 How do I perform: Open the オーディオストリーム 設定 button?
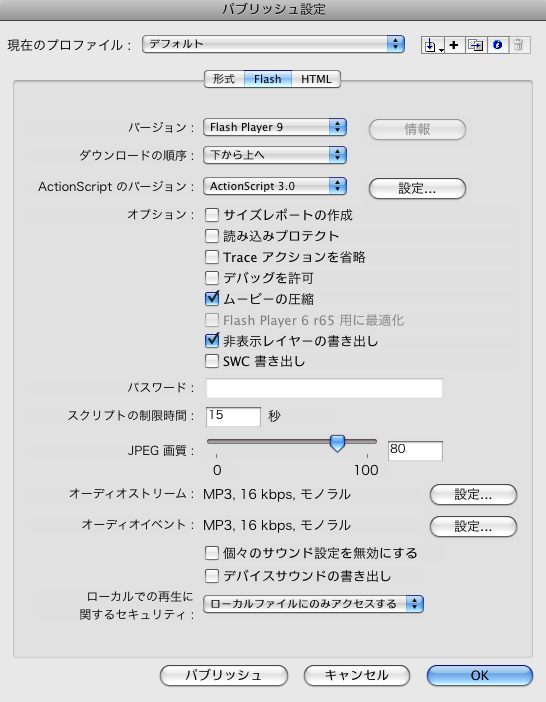[x=473, y=495]
